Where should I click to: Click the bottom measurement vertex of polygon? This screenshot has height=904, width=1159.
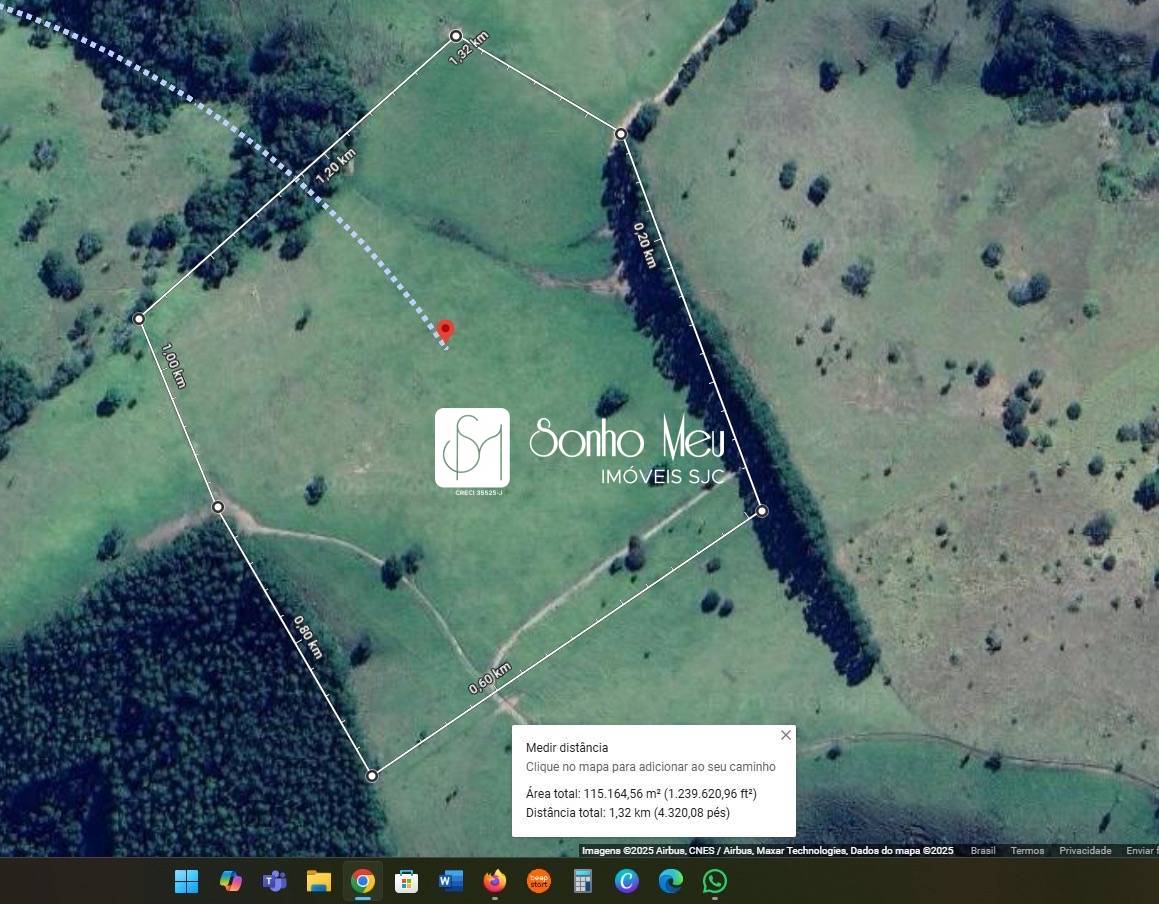coord(372,776)
